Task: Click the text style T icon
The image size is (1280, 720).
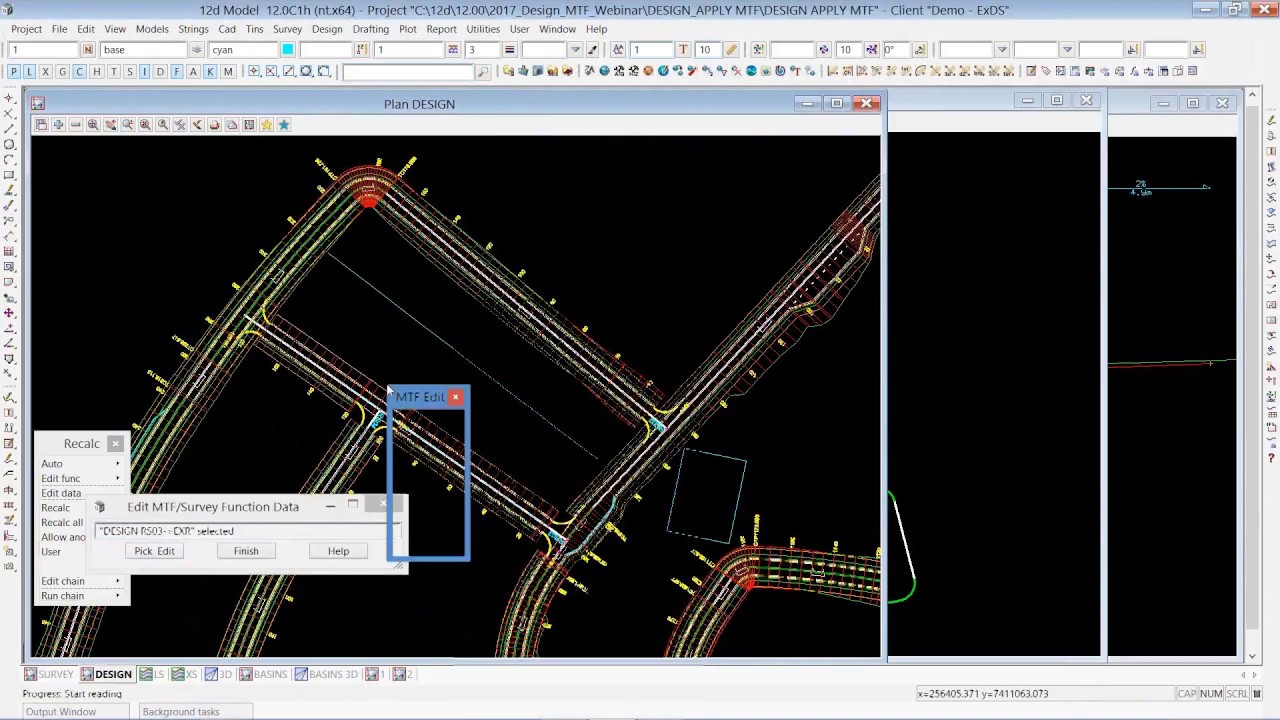Action: pyautogui.click(x=683, y=49)
